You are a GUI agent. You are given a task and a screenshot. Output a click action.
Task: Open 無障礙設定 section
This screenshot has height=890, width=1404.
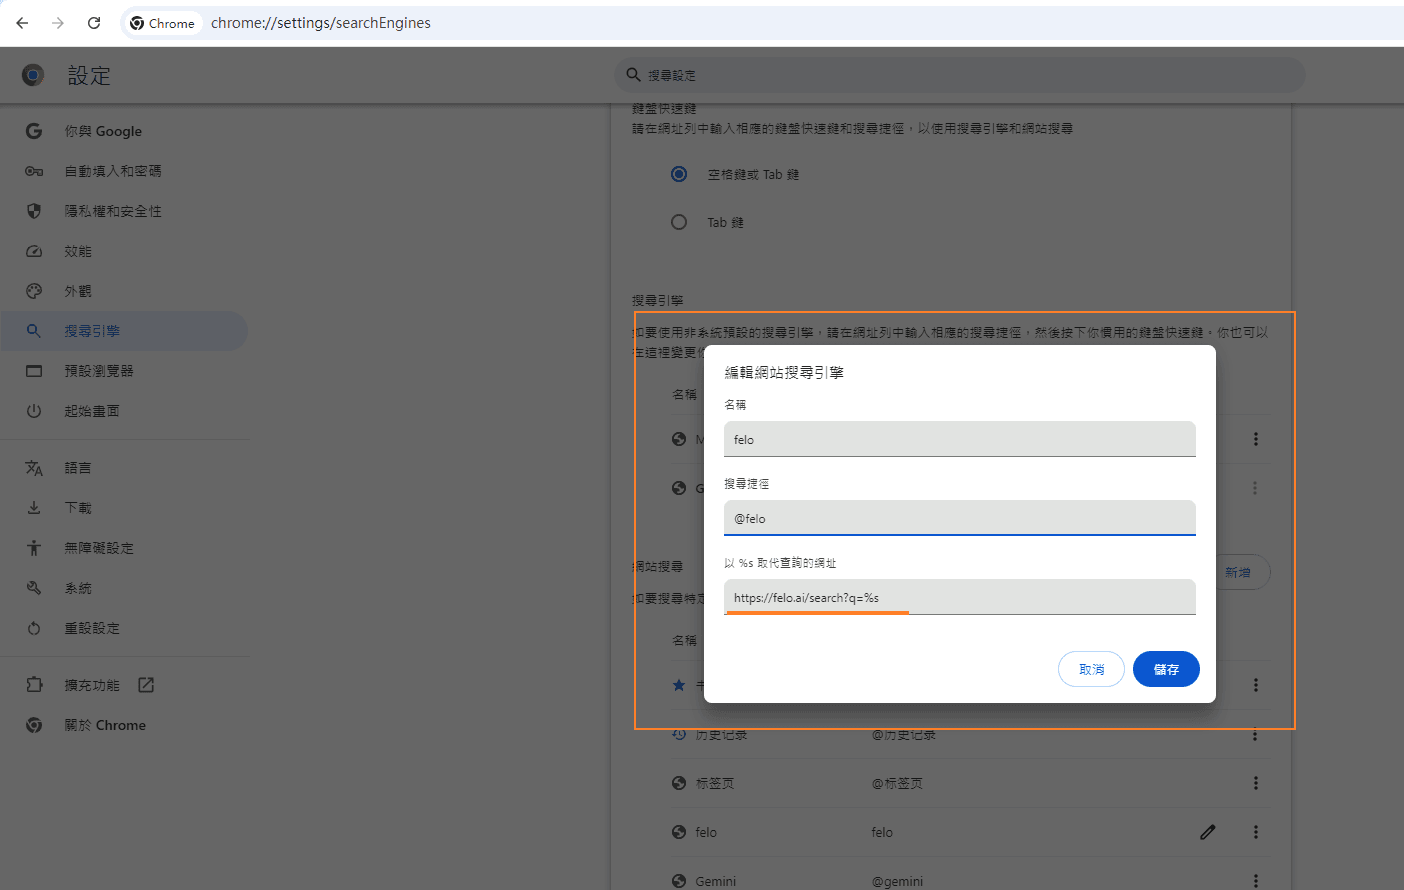point(124,548)
